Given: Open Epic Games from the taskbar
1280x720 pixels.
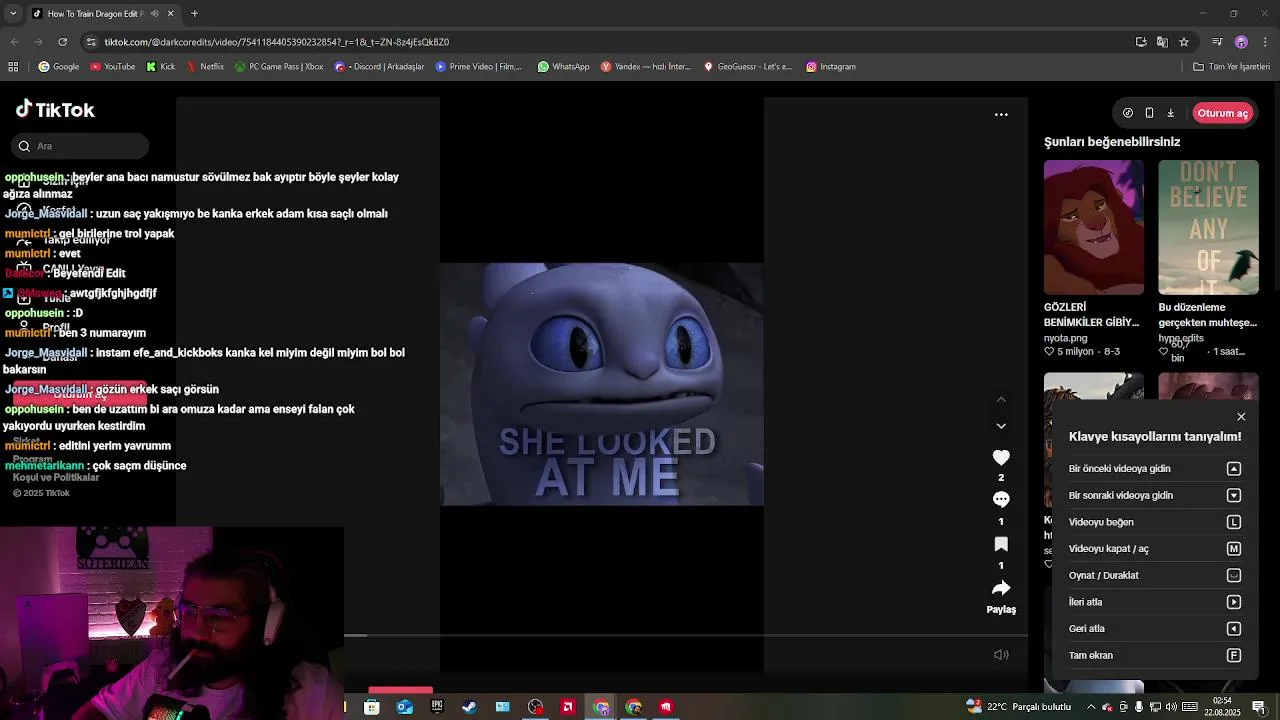Looking at the screenshot, I should 437,707.
